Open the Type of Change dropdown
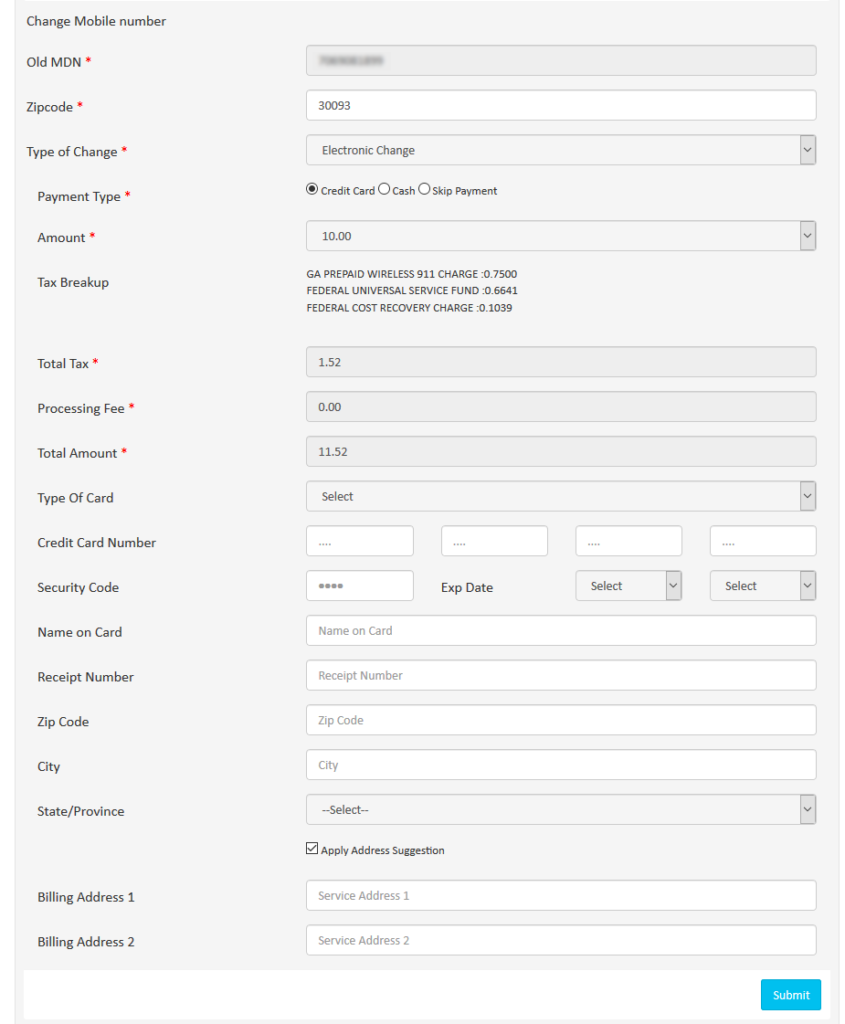 click(x=560, y=149)
